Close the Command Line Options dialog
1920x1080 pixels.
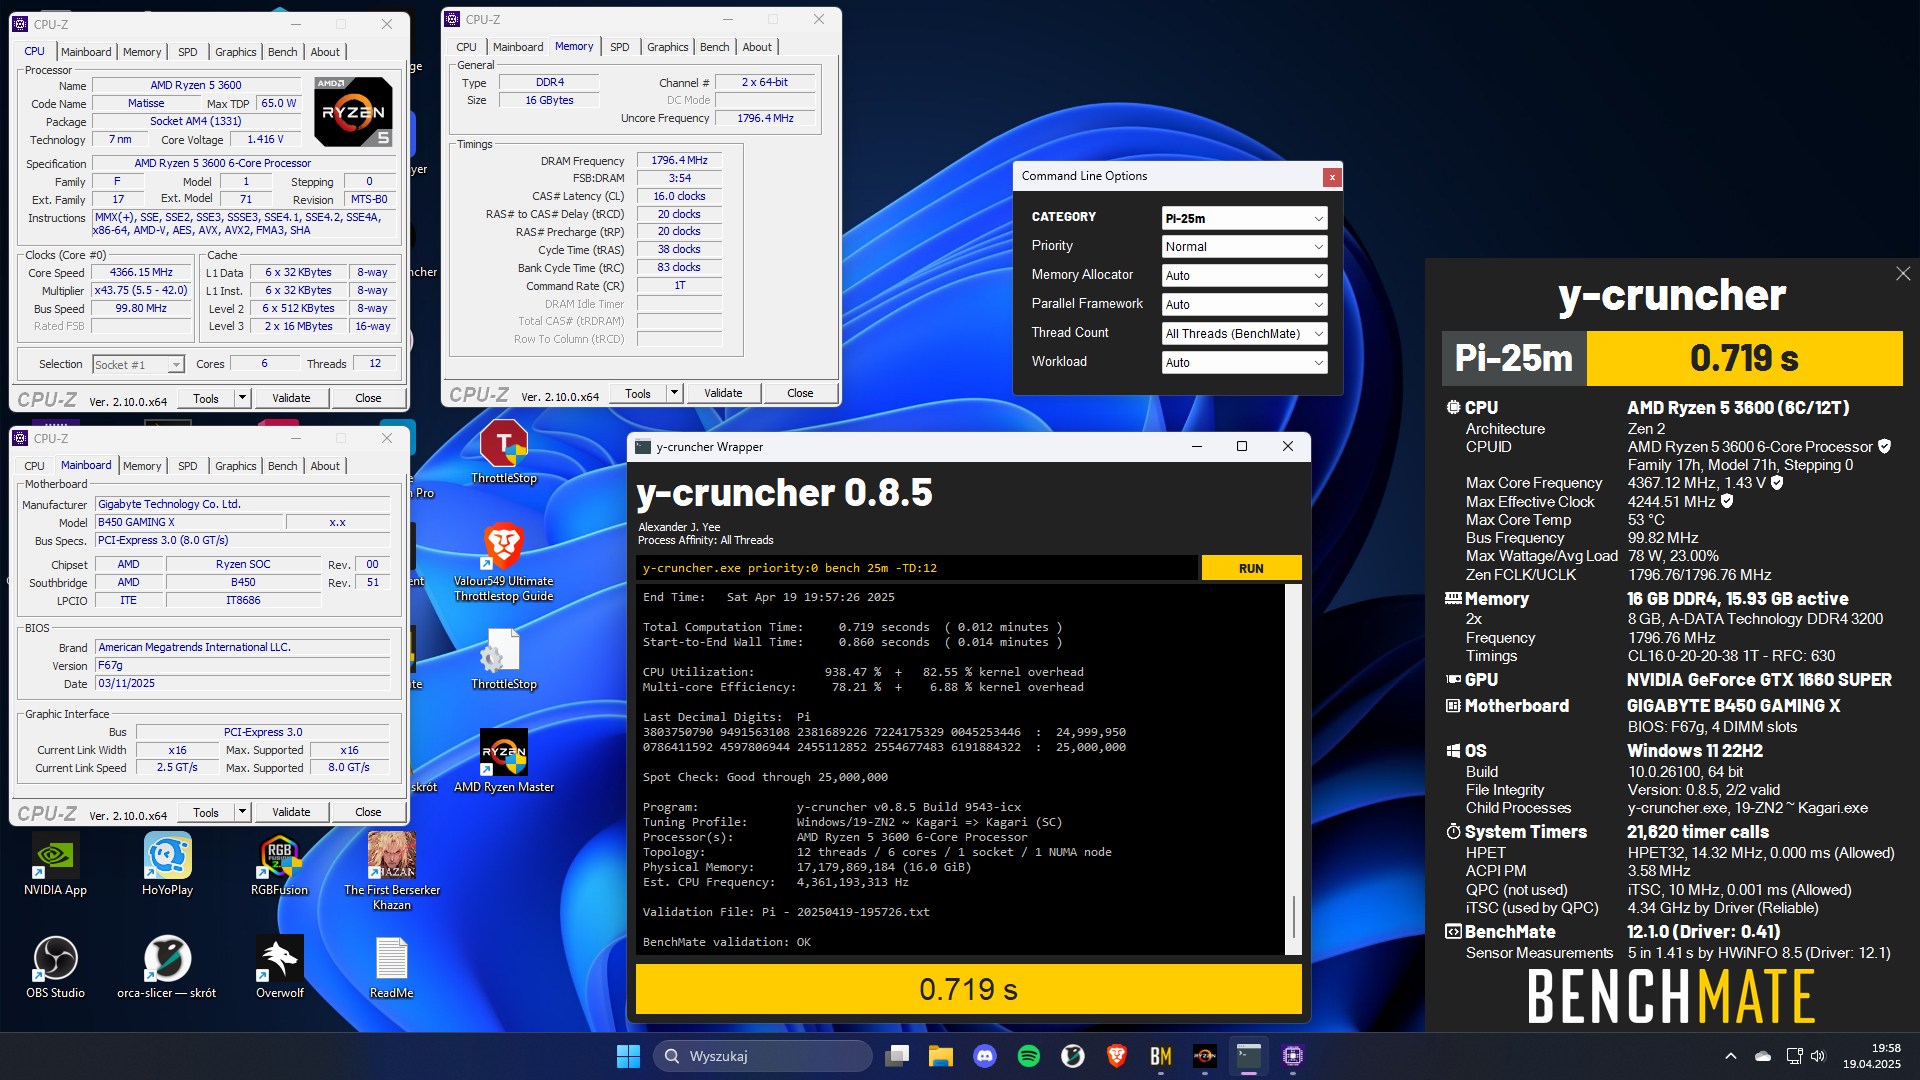coord(1331,177)
